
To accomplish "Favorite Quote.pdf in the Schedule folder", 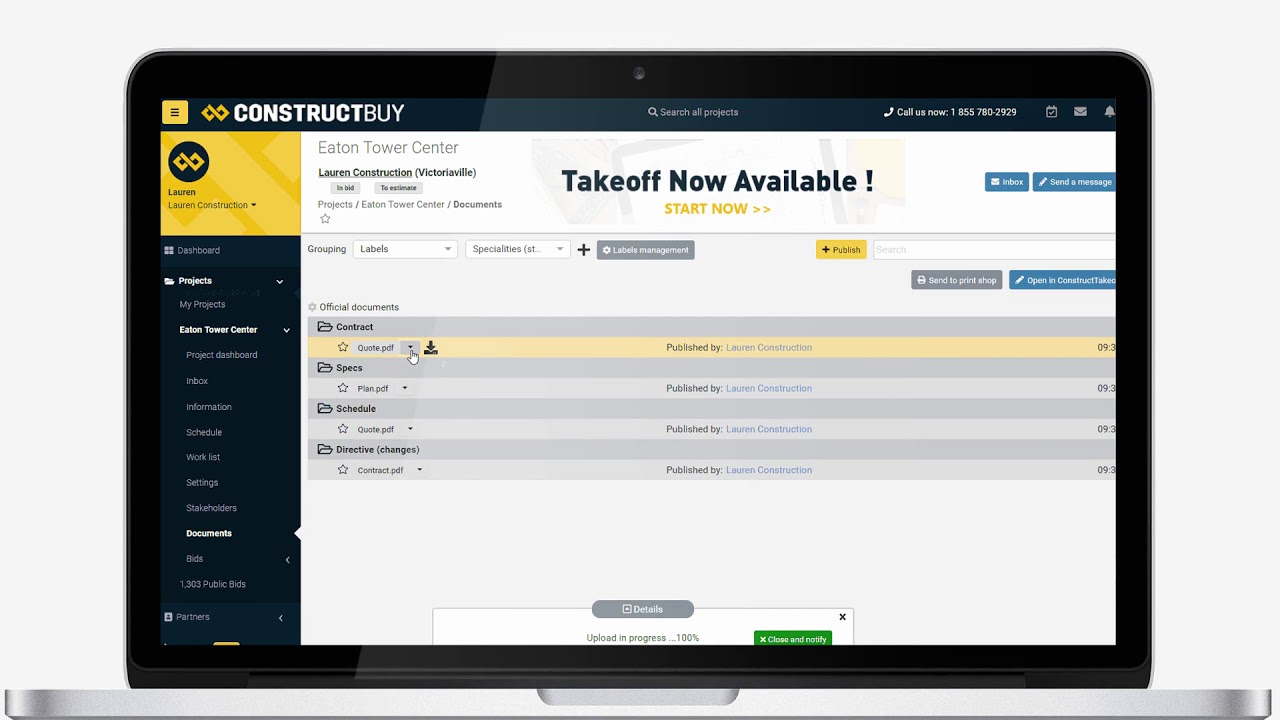I will (343, 429).
